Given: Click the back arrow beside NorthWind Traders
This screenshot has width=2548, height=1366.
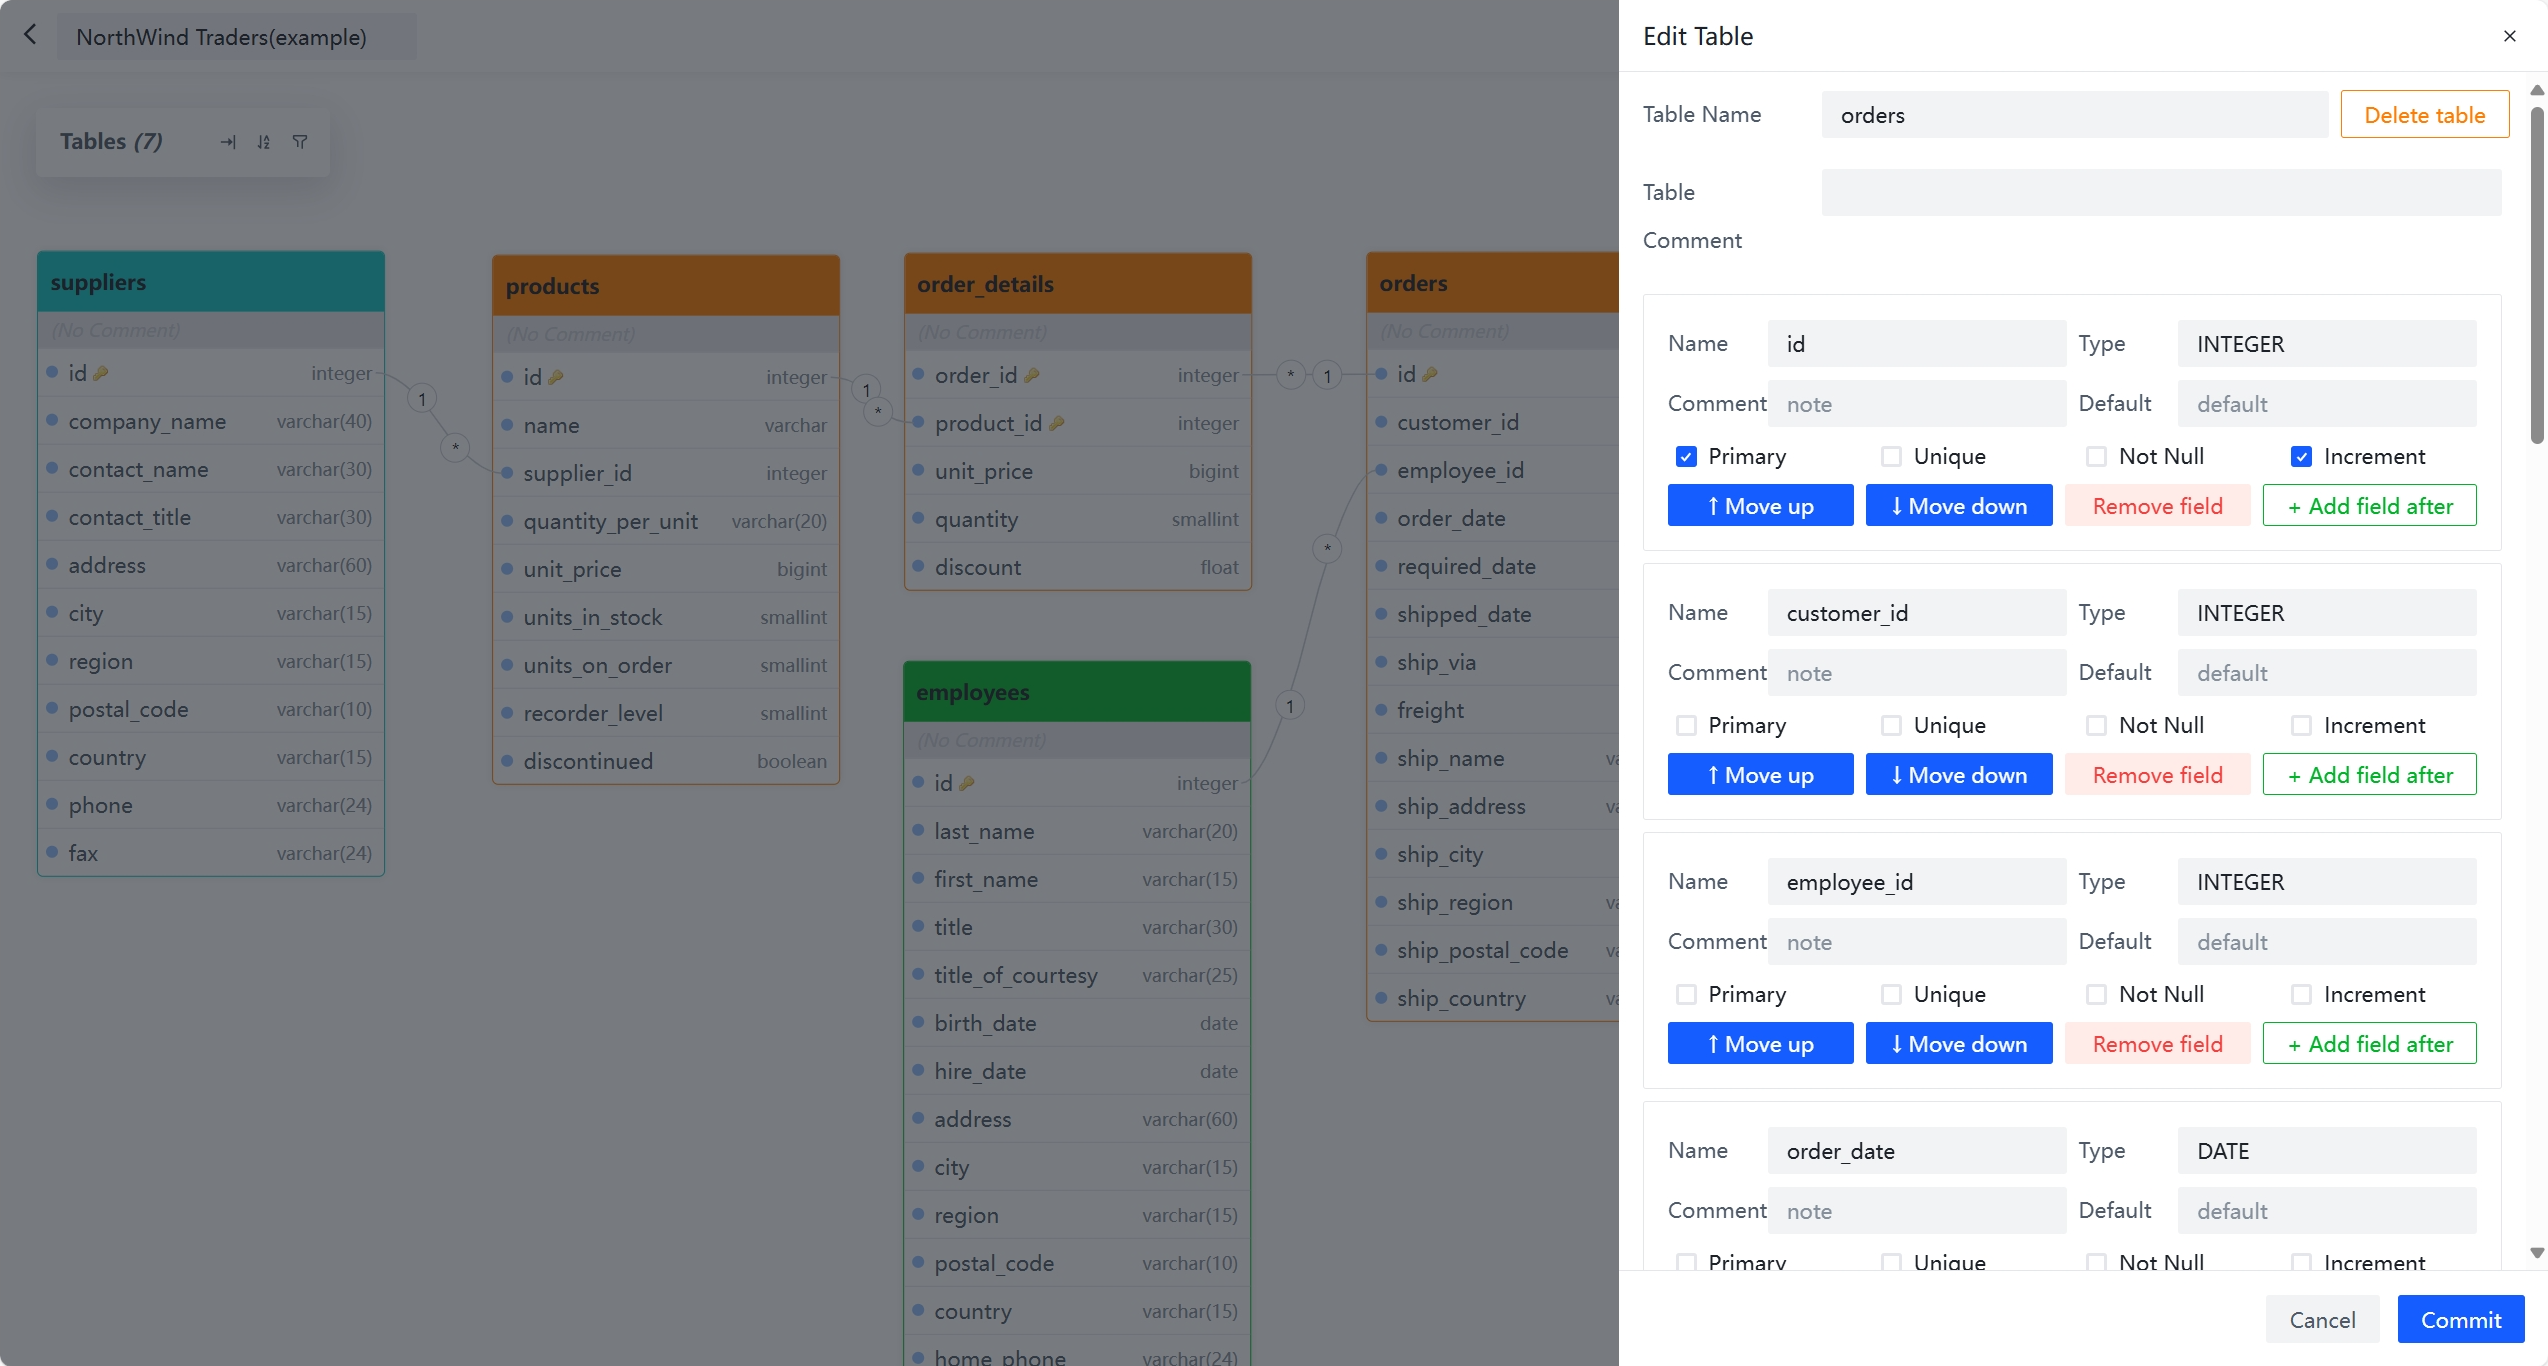Looking at the screenshot, I should [30, 36].
